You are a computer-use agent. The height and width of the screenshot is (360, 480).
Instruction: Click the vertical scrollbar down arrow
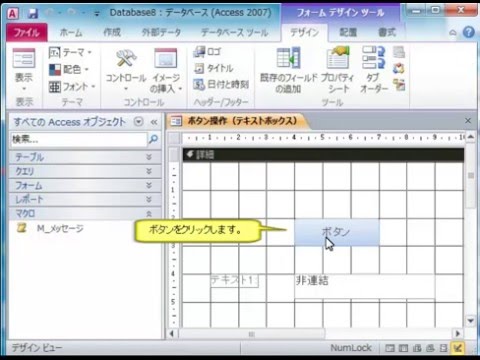click(470, 321)
